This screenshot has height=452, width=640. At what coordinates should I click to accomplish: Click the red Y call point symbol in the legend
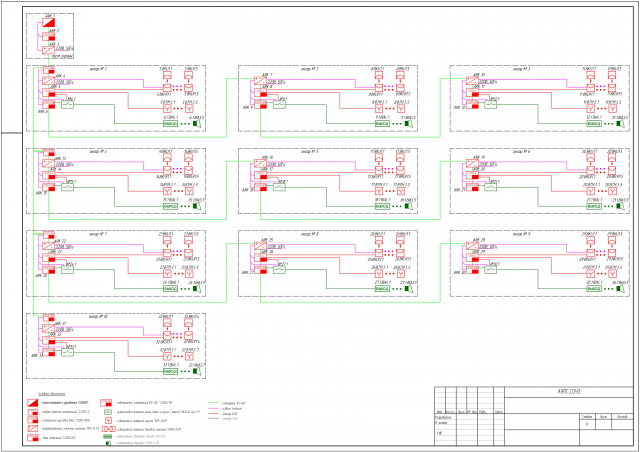(108, 421)
